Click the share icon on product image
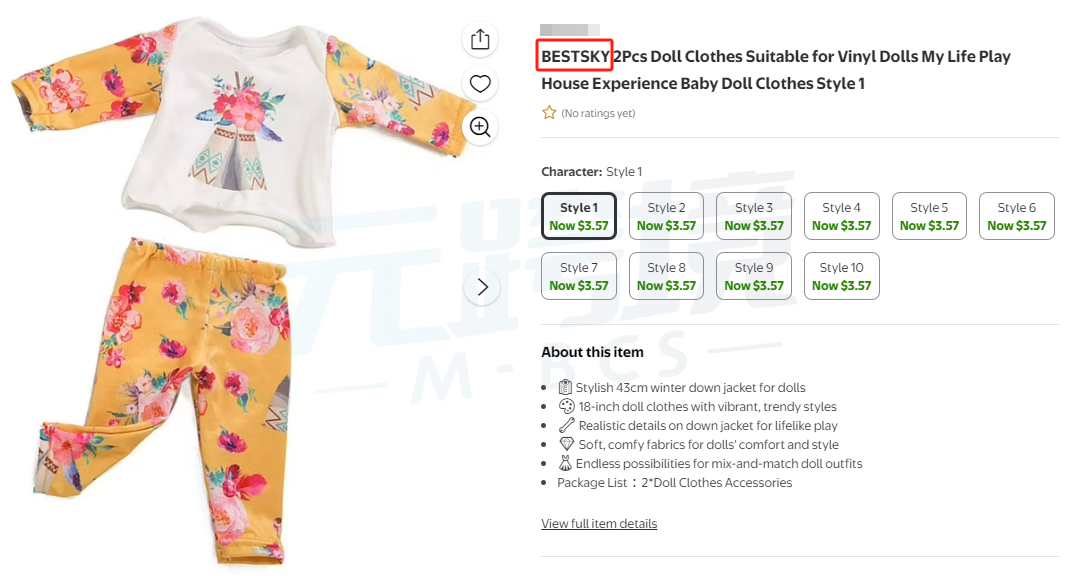Image resolution: width=1072 pixels, height=576 pixels. [480, 39]
